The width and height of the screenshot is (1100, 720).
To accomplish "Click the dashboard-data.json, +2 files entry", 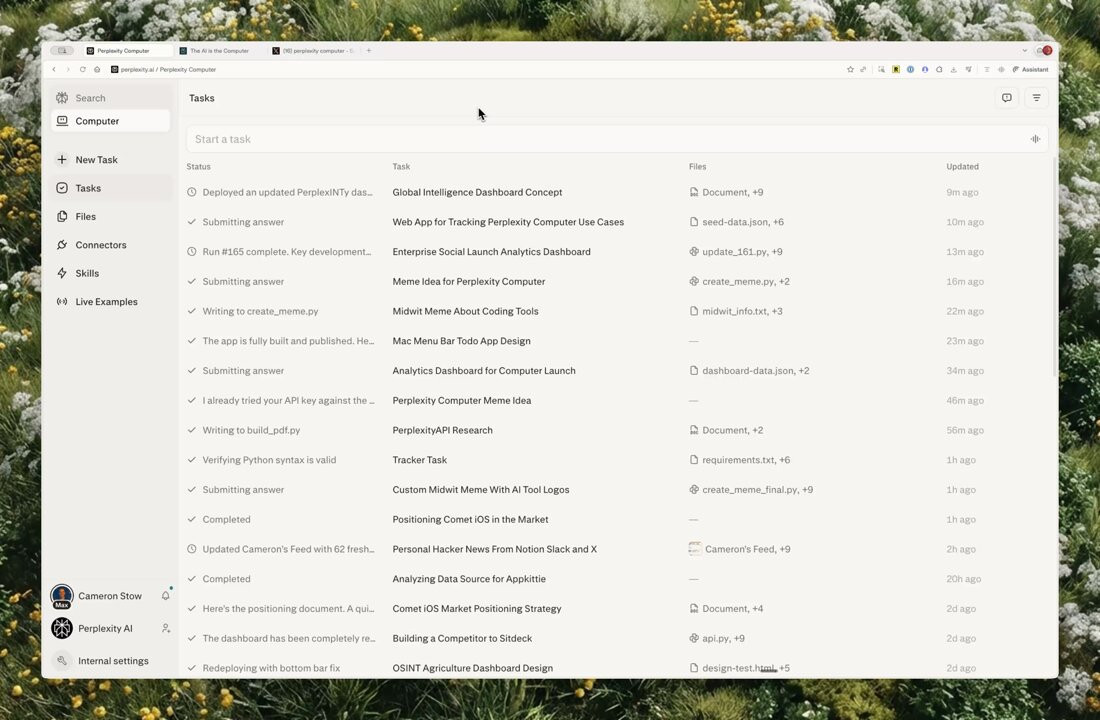I will coord(749,371).
